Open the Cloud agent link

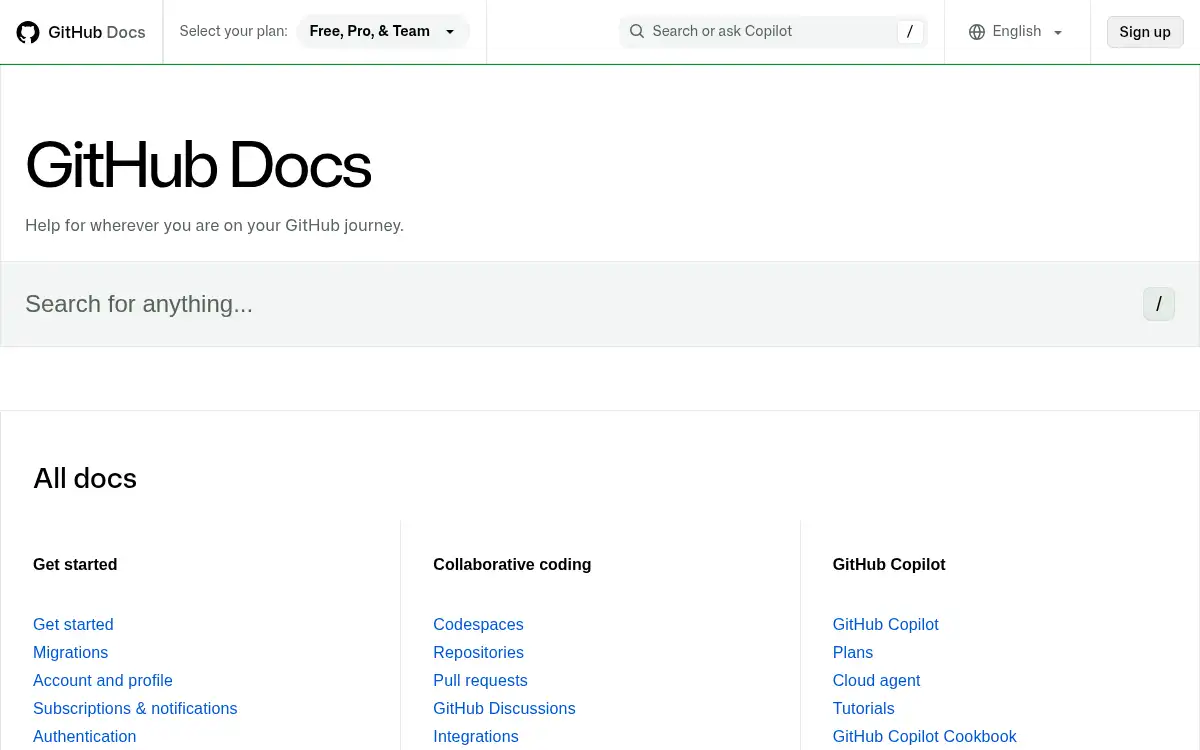tap(876, 680)
